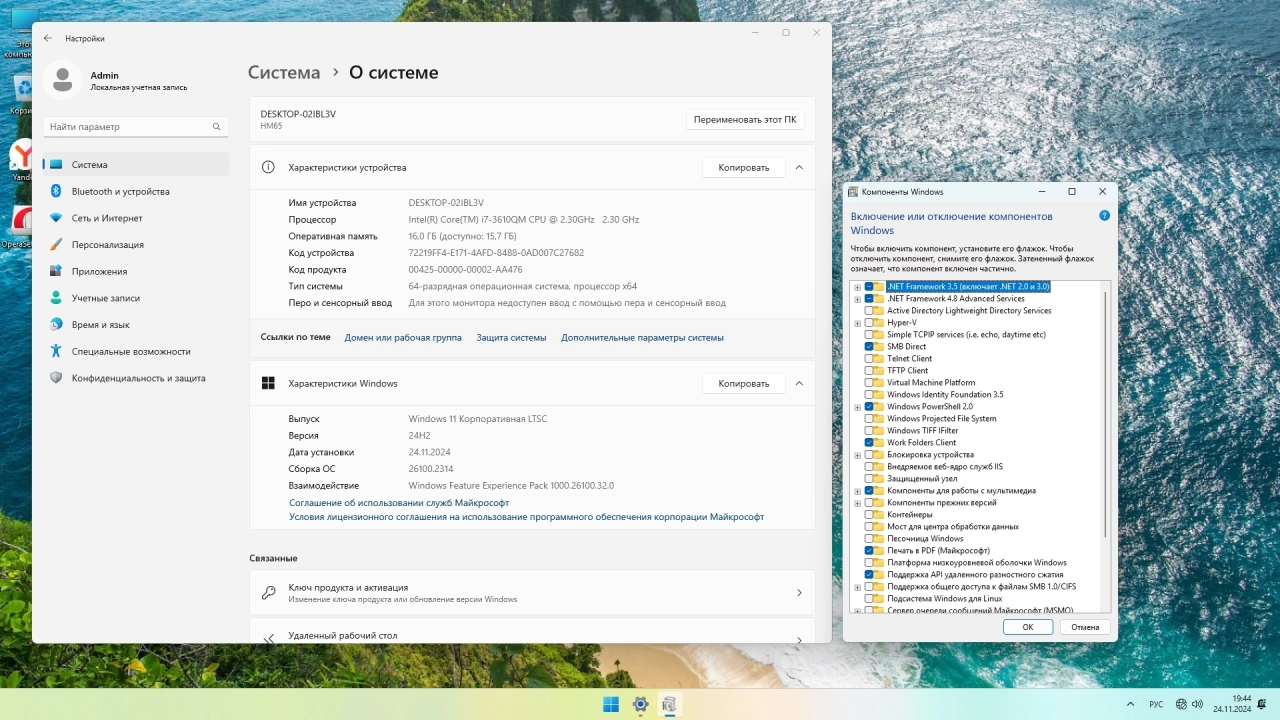Click the РУС language indicator
Viewport: 1280px width, 720px height.
tap(1156, 704)
